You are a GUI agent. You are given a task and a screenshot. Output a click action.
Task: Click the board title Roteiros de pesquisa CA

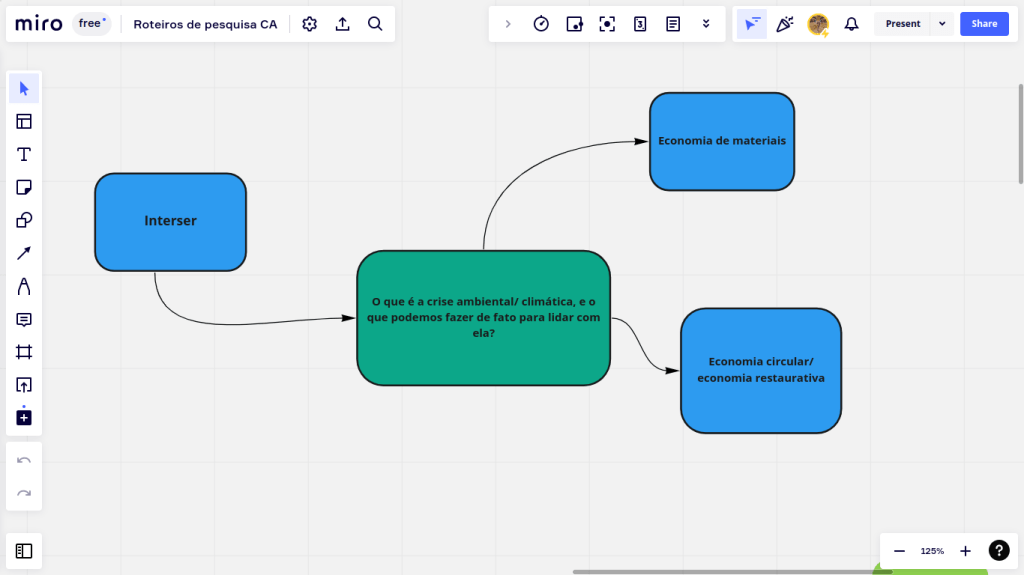tap(205, 24)
